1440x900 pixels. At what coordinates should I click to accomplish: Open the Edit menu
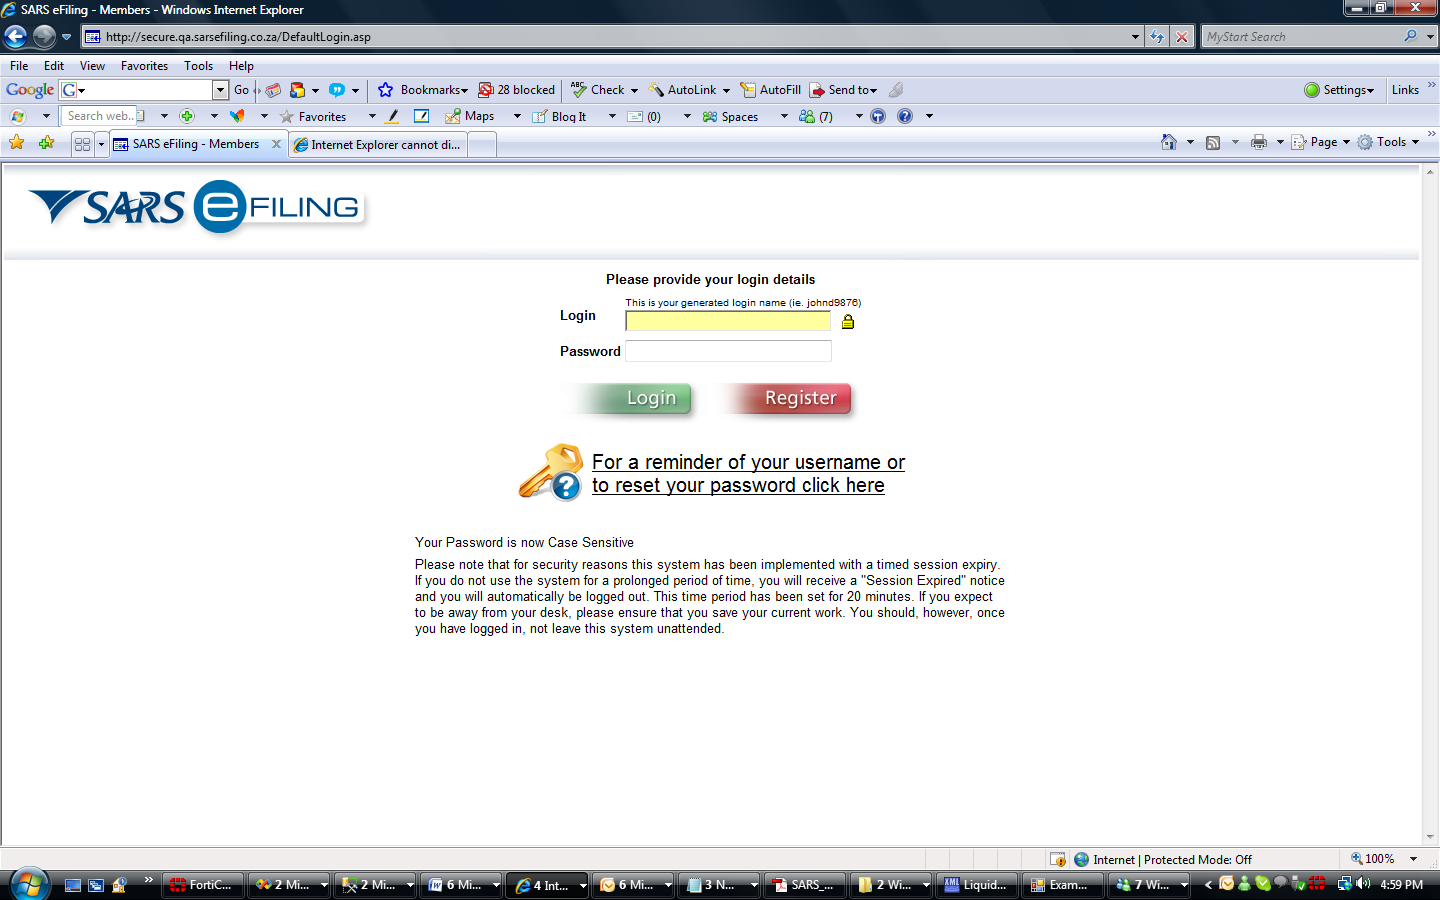pos(54,66)
